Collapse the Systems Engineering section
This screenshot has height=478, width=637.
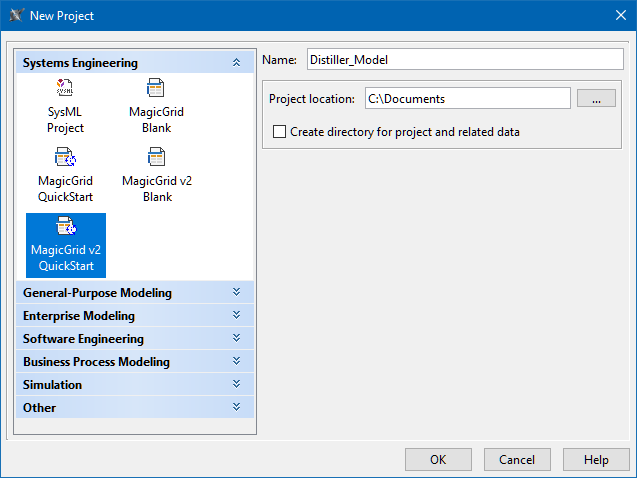(236, 63)
